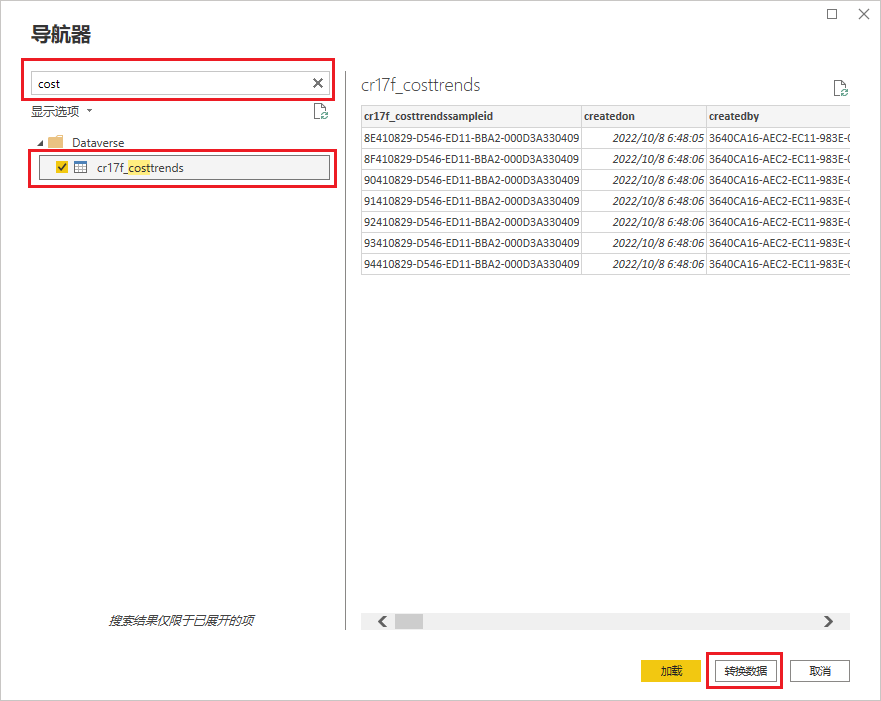This screenshot has height=701, width=881.
Task: Click cell 94410829-D546-ED11-BBA2-000D3A330409
Action: point(471,264)
